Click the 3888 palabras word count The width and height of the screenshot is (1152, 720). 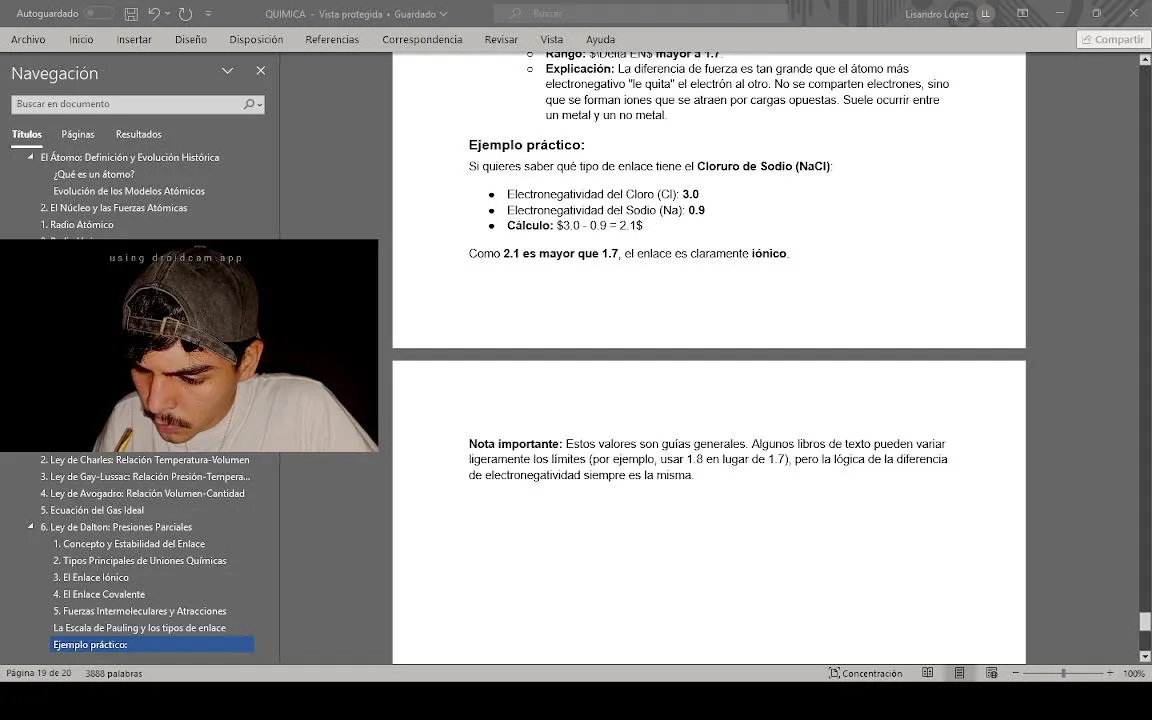[114, 673]
